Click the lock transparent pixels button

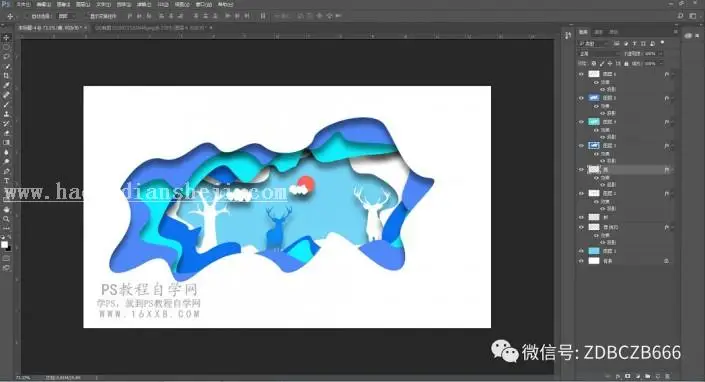593,64
